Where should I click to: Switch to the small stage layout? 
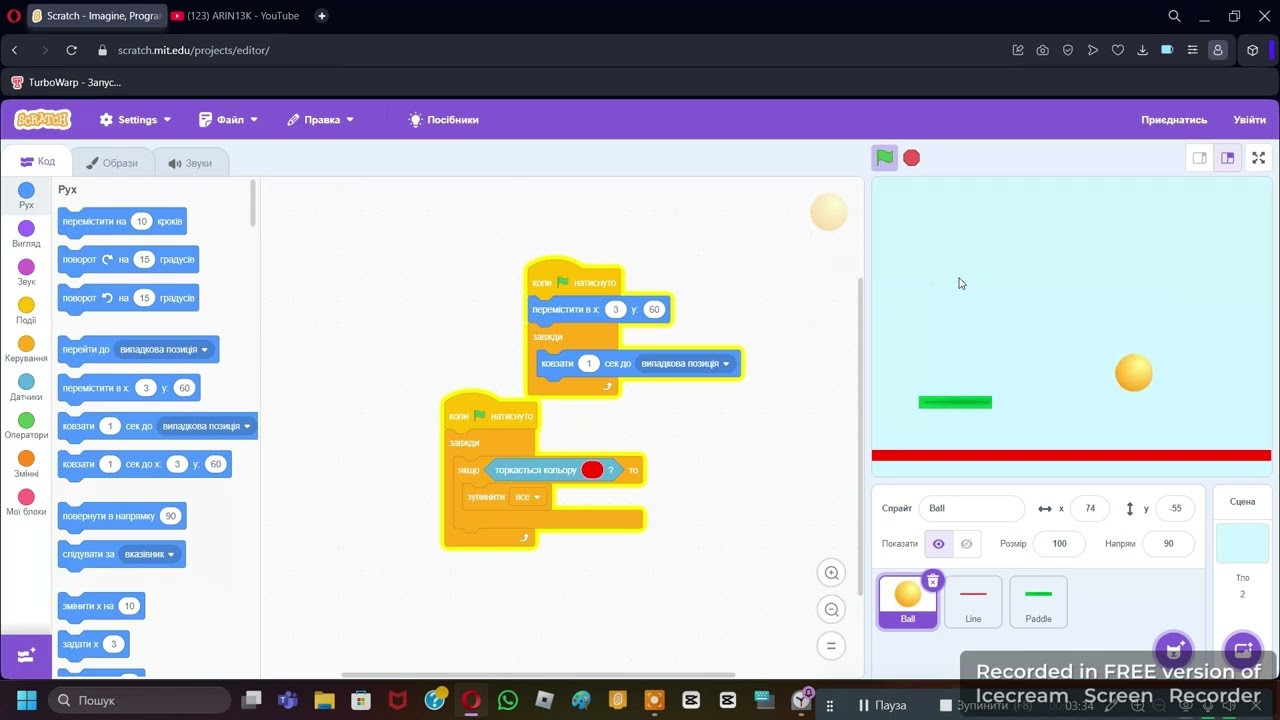pos(1199,158)
